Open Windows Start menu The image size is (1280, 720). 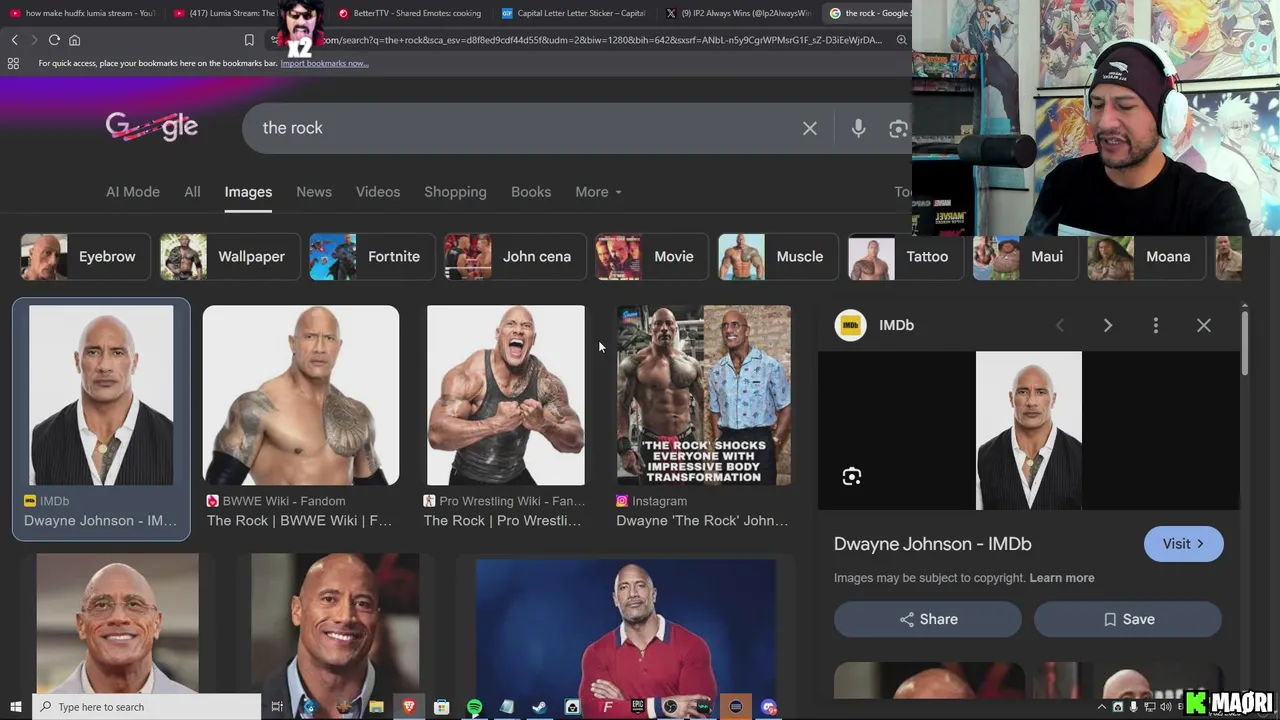click(x=15, y=707)
